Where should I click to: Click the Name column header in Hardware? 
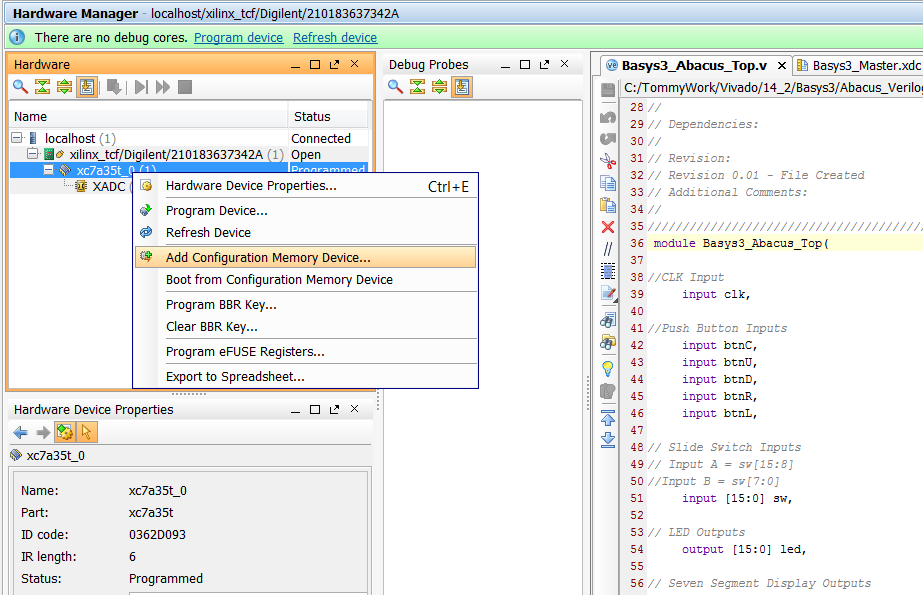148,117
